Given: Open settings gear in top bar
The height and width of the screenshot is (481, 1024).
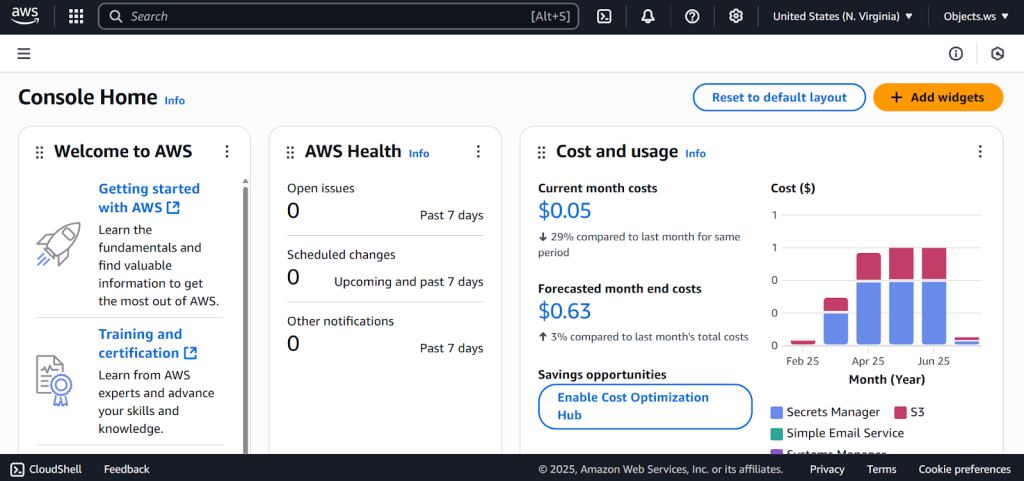Looking at the screenshot, I should tap(736, 16).
